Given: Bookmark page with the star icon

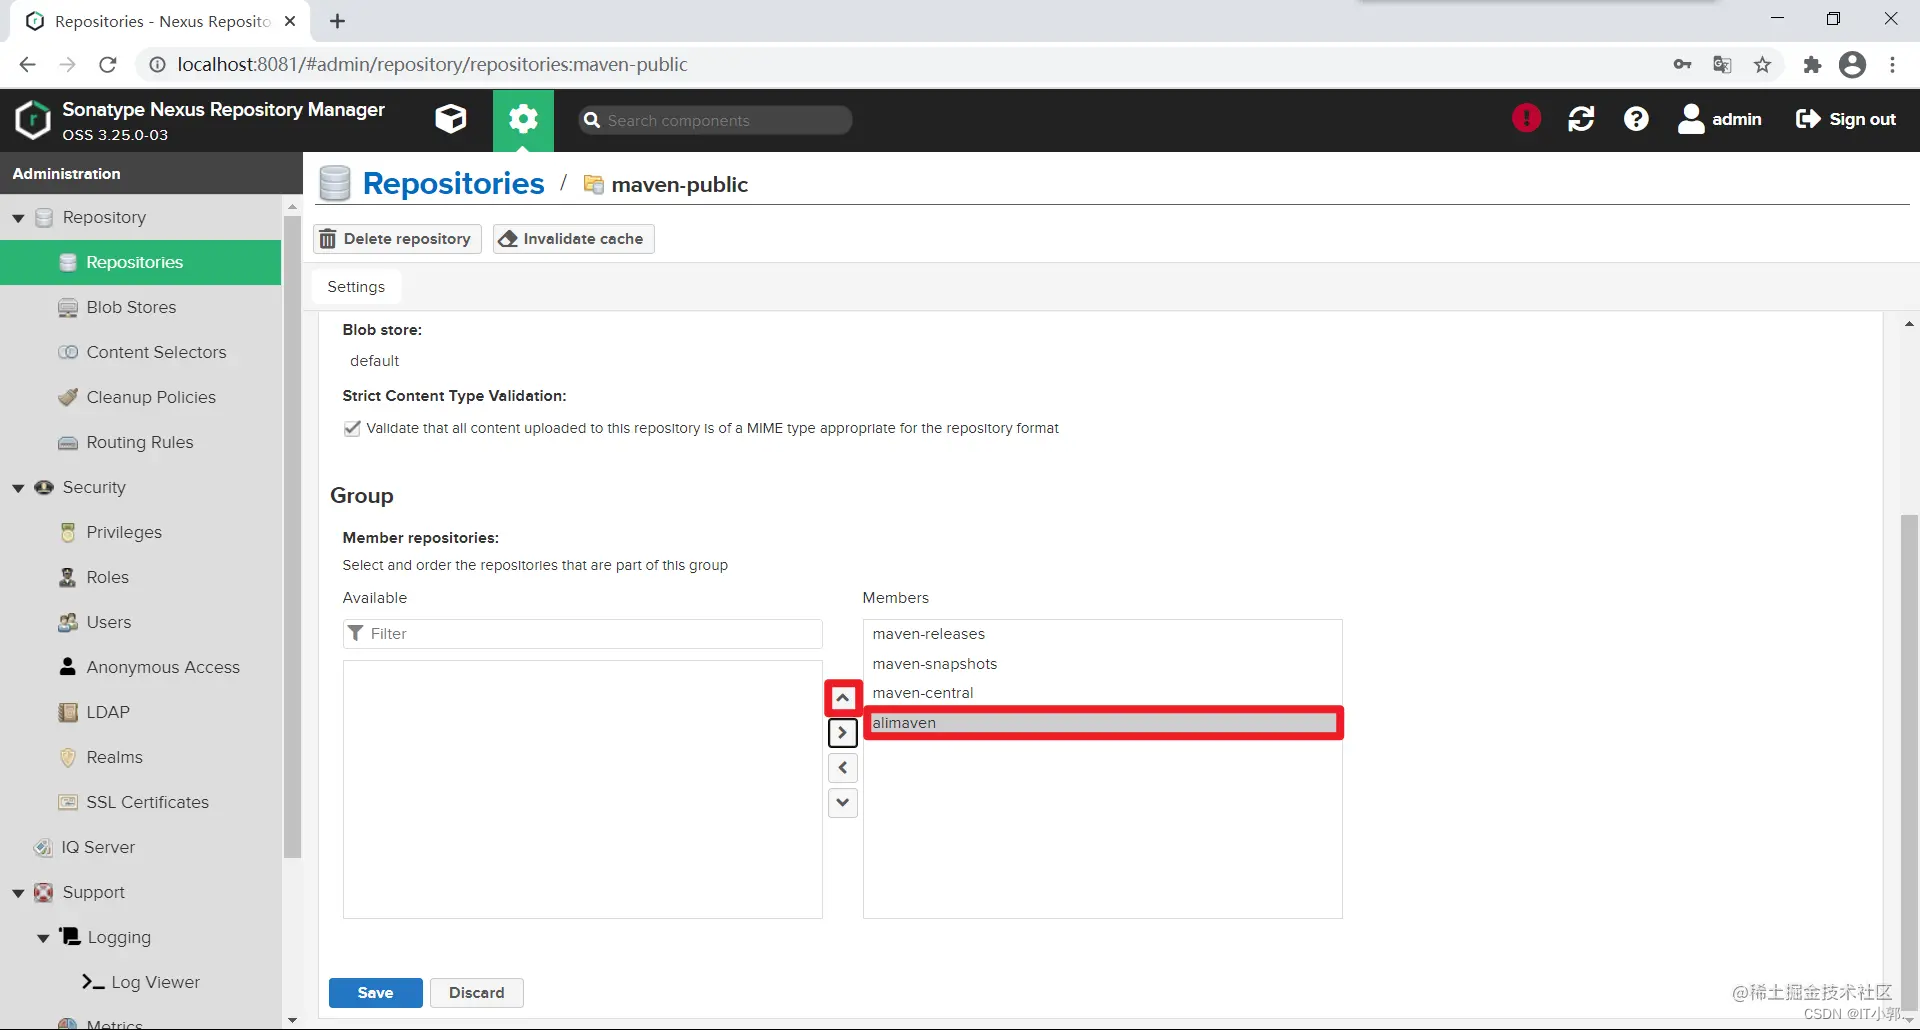Looking at the screenshot, I should tap(1762, 64).
